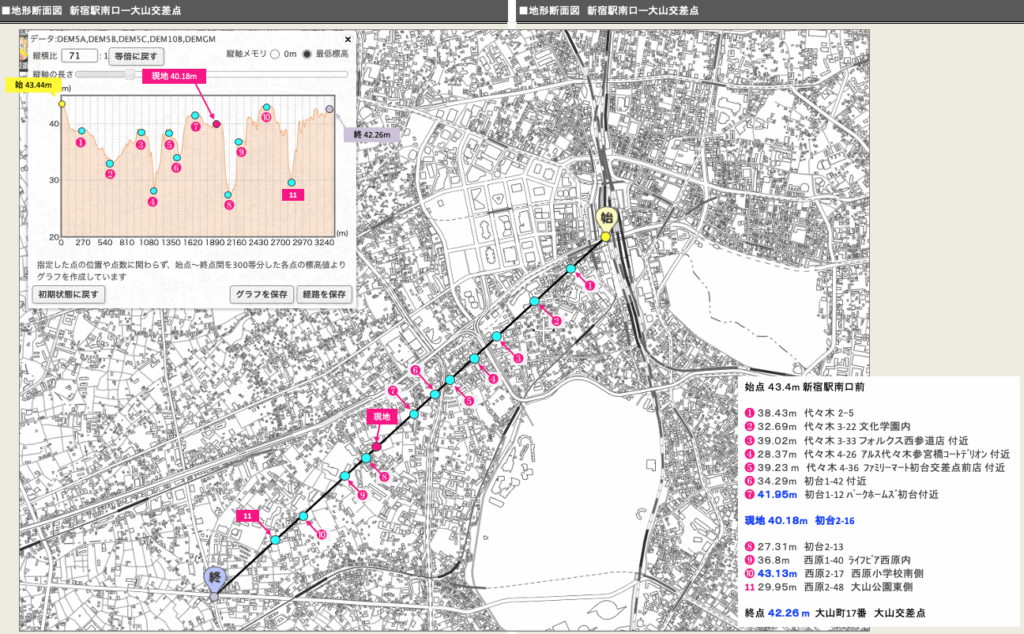
Task: Click the 38.43m 代々木 2-5 list row
Action: pos(799,413)
